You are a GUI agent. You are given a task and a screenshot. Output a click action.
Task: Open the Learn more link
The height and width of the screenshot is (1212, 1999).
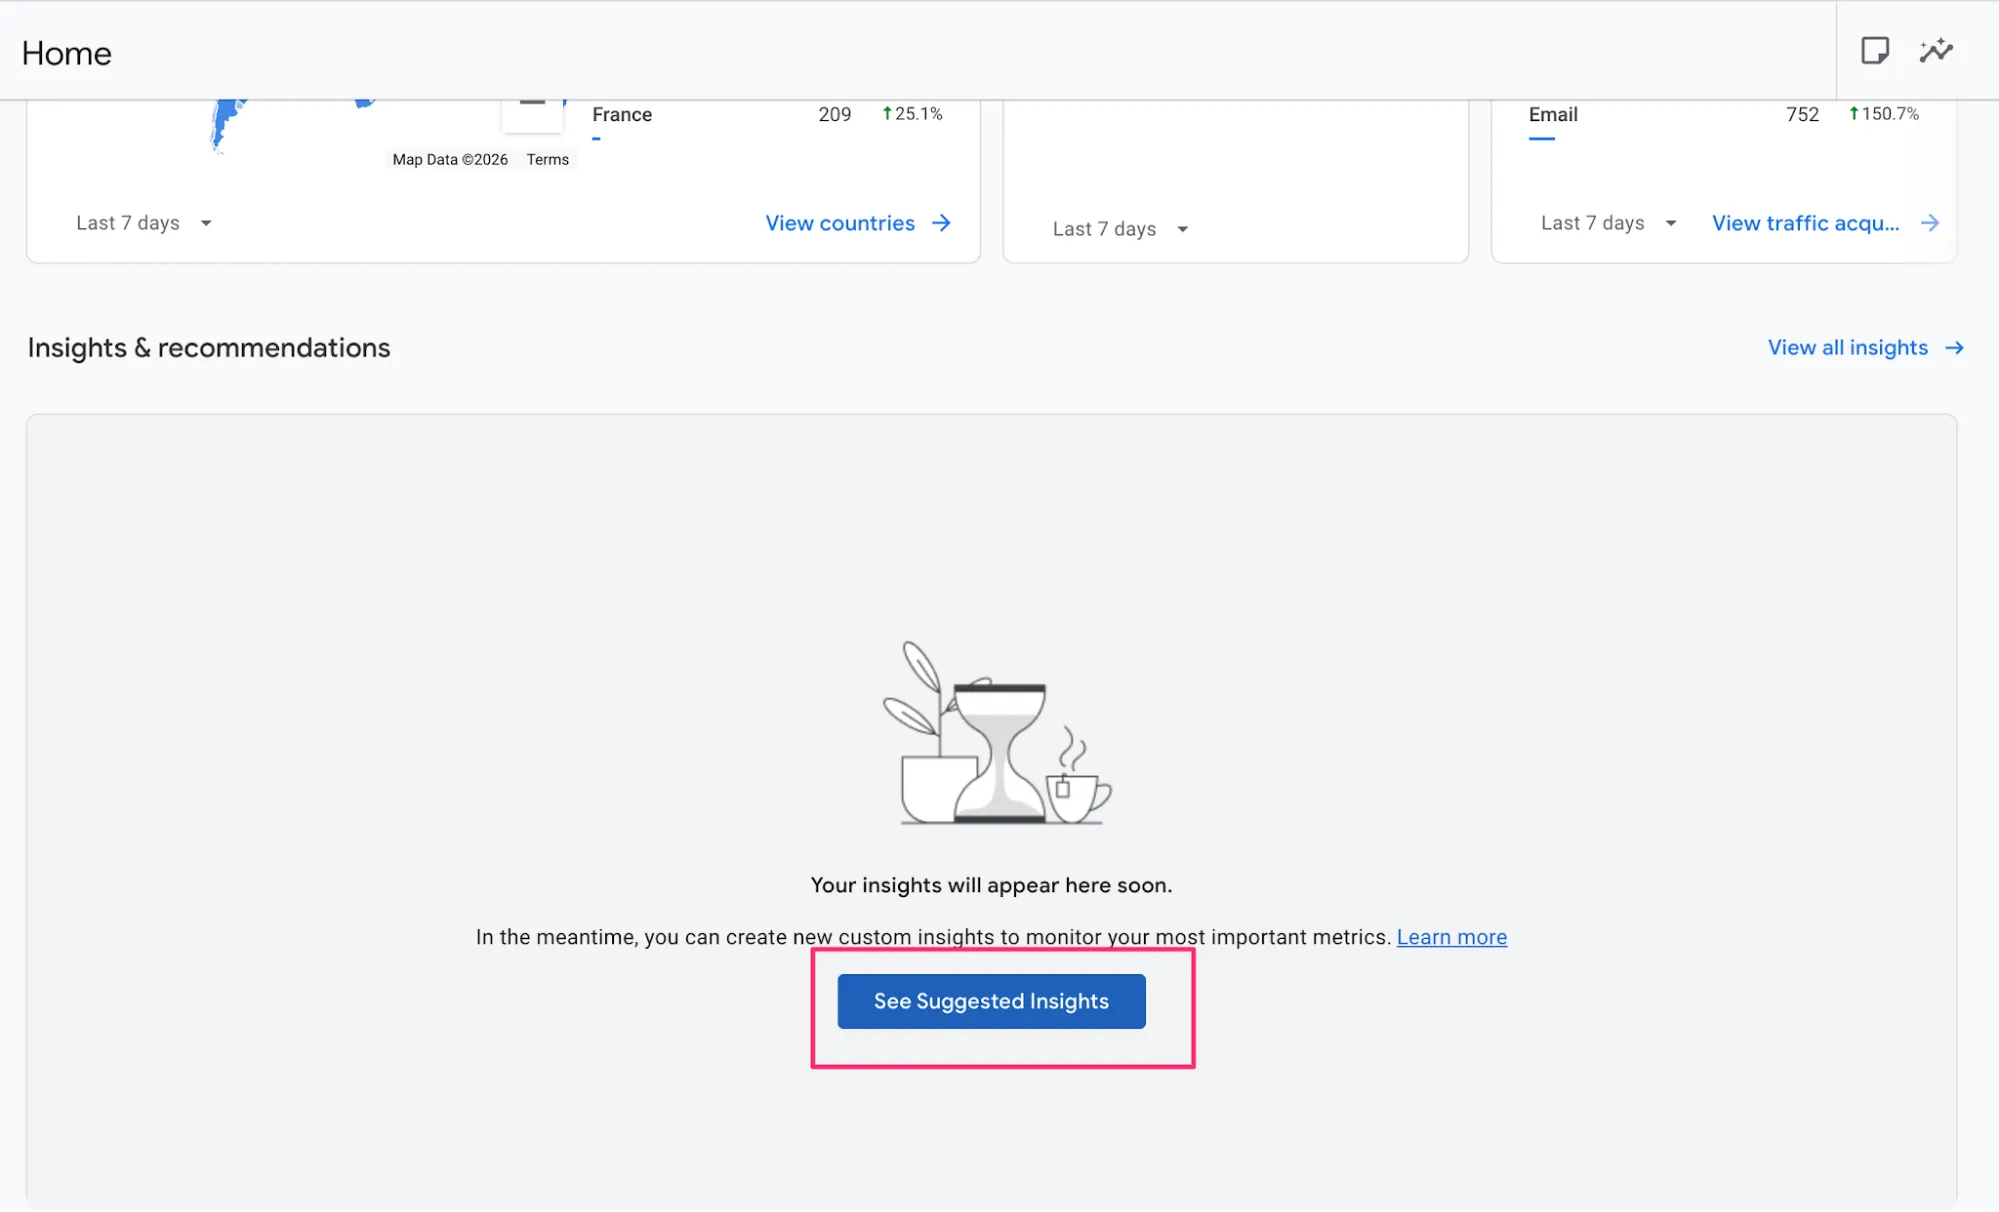tap(1452, 937)
